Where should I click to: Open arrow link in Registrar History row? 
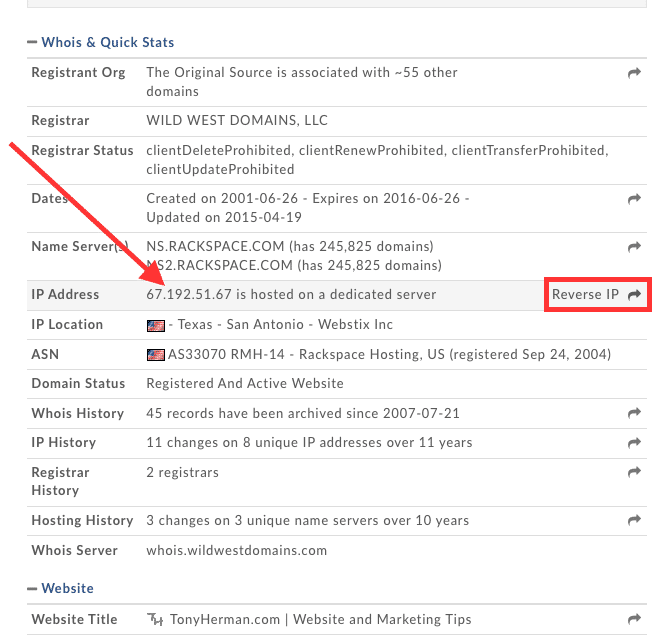click(634, 472)
